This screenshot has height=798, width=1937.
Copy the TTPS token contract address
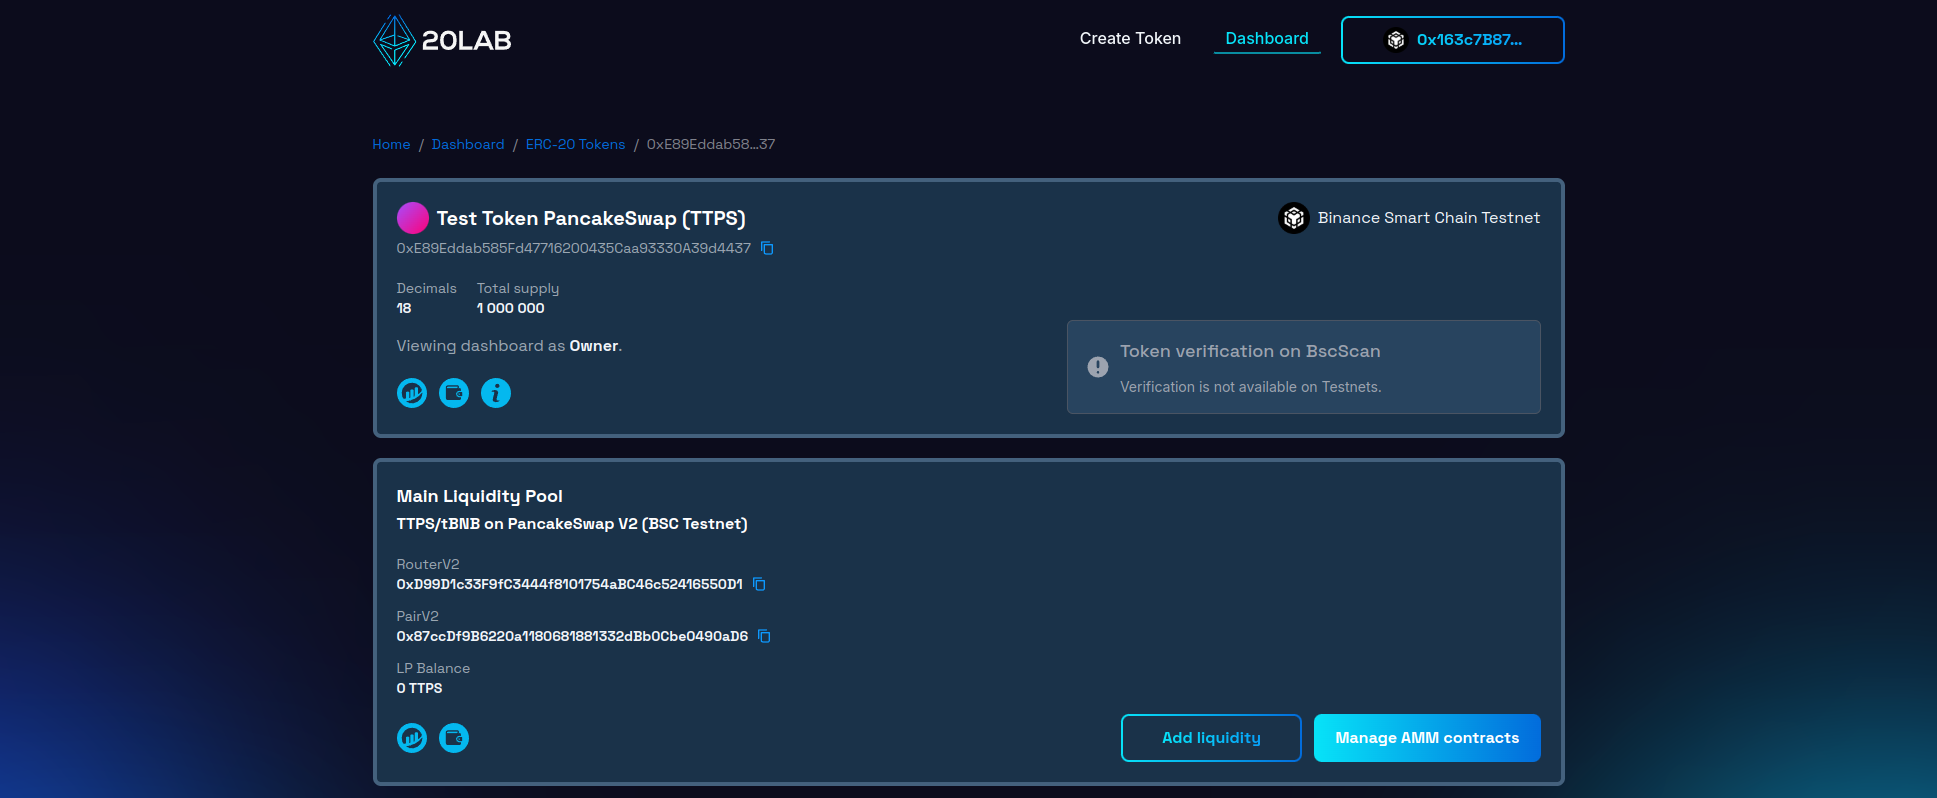click(767, 248)
